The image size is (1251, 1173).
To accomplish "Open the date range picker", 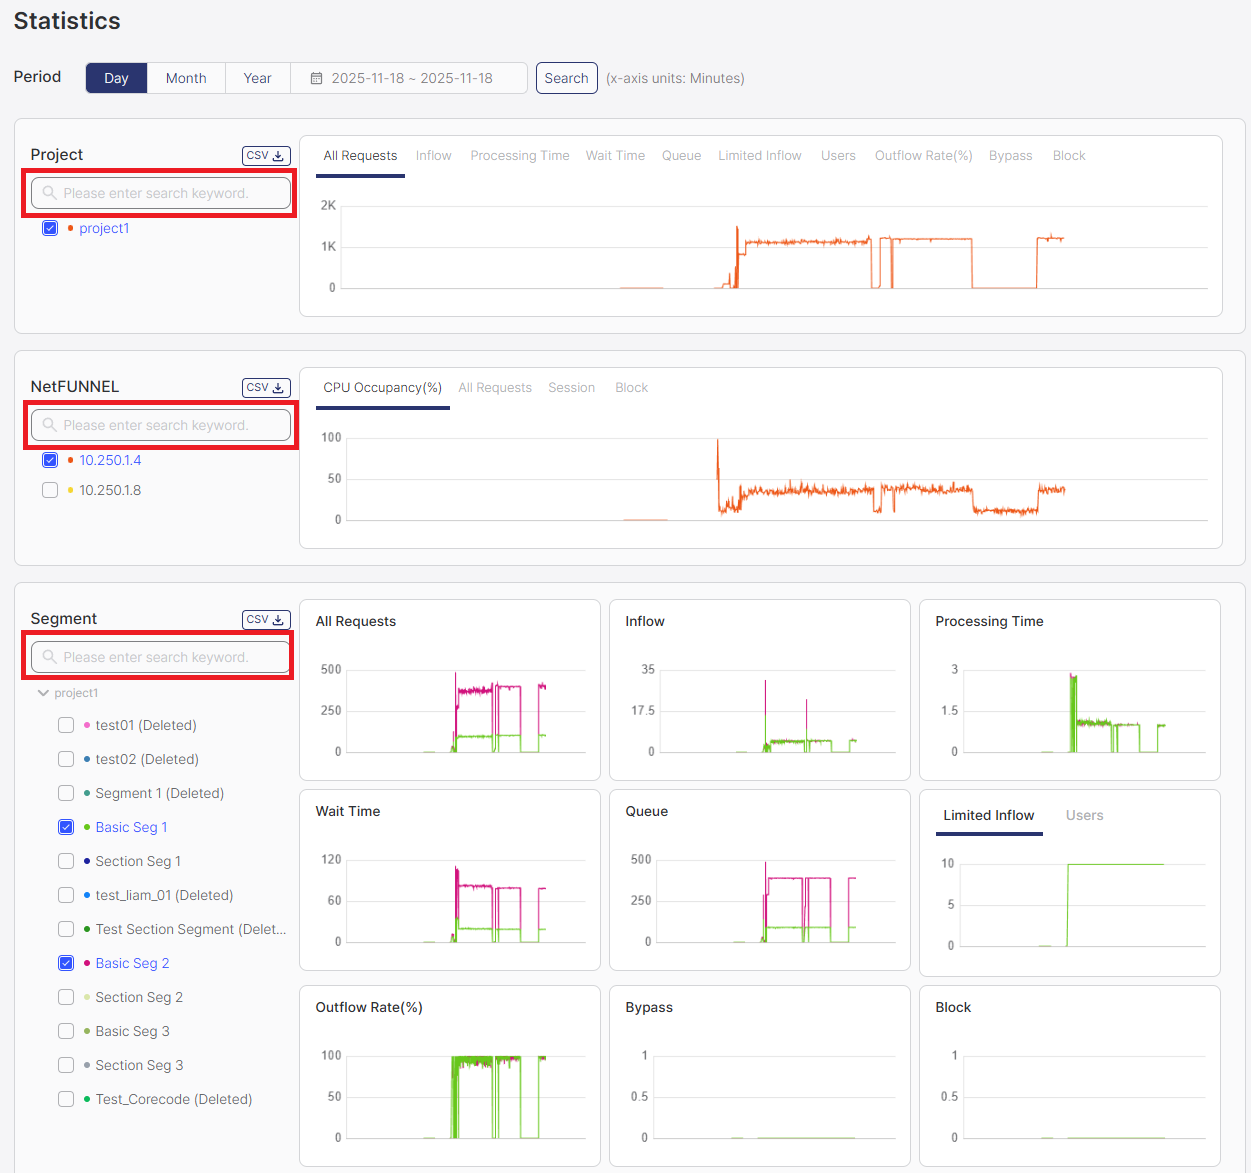I will tap(411, 79).
